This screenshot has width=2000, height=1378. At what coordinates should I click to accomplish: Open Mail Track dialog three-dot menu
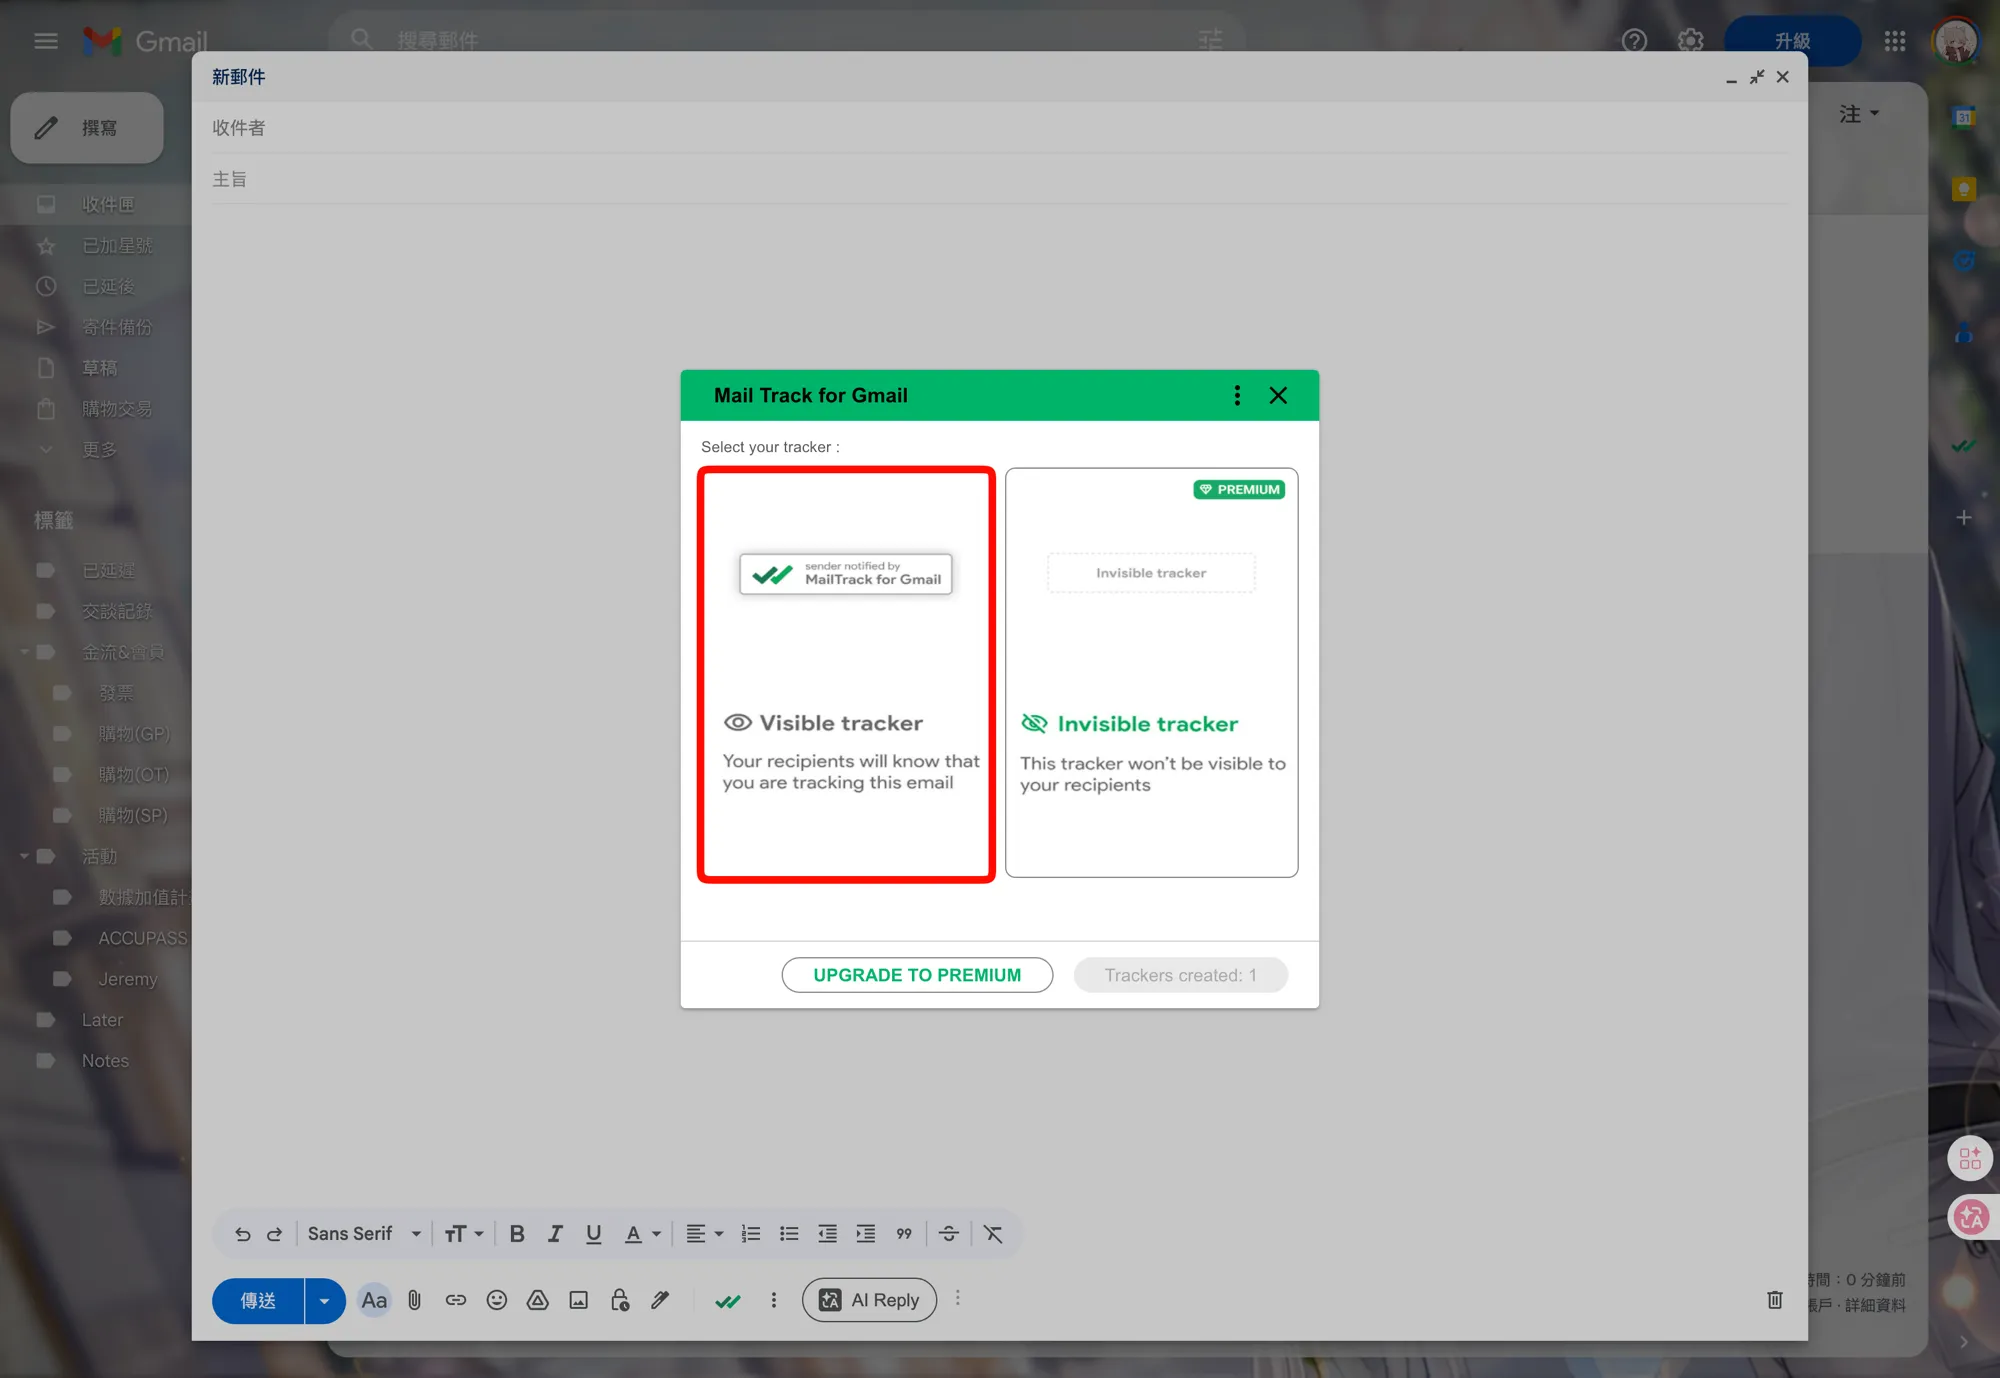(x=1237, y=395)
